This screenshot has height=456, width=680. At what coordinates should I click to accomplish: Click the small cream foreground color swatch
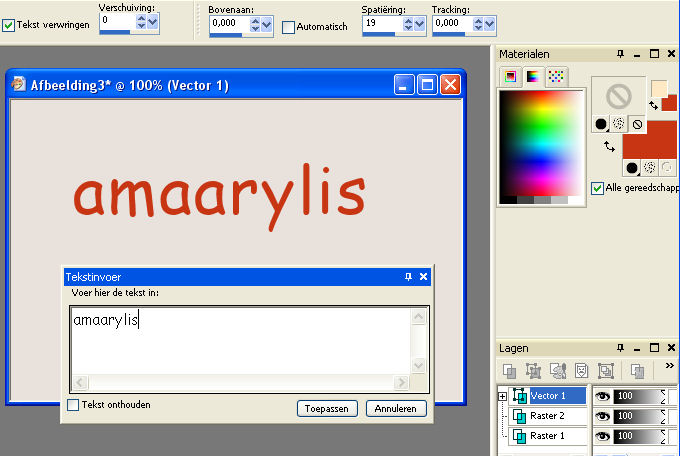coord(659,89)
